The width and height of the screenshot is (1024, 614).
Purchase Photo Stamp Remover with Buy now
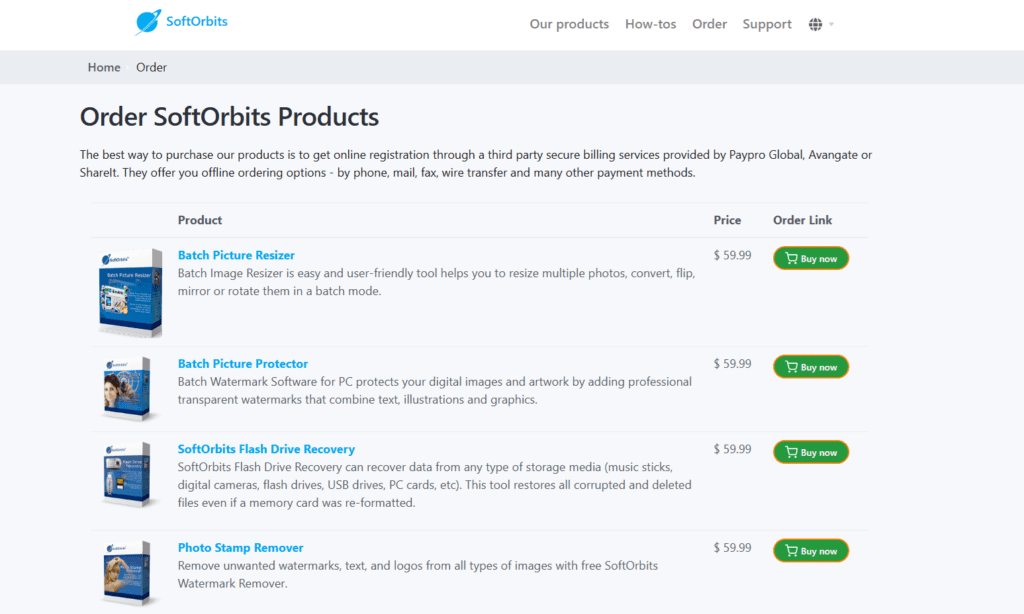coord(810,551)
